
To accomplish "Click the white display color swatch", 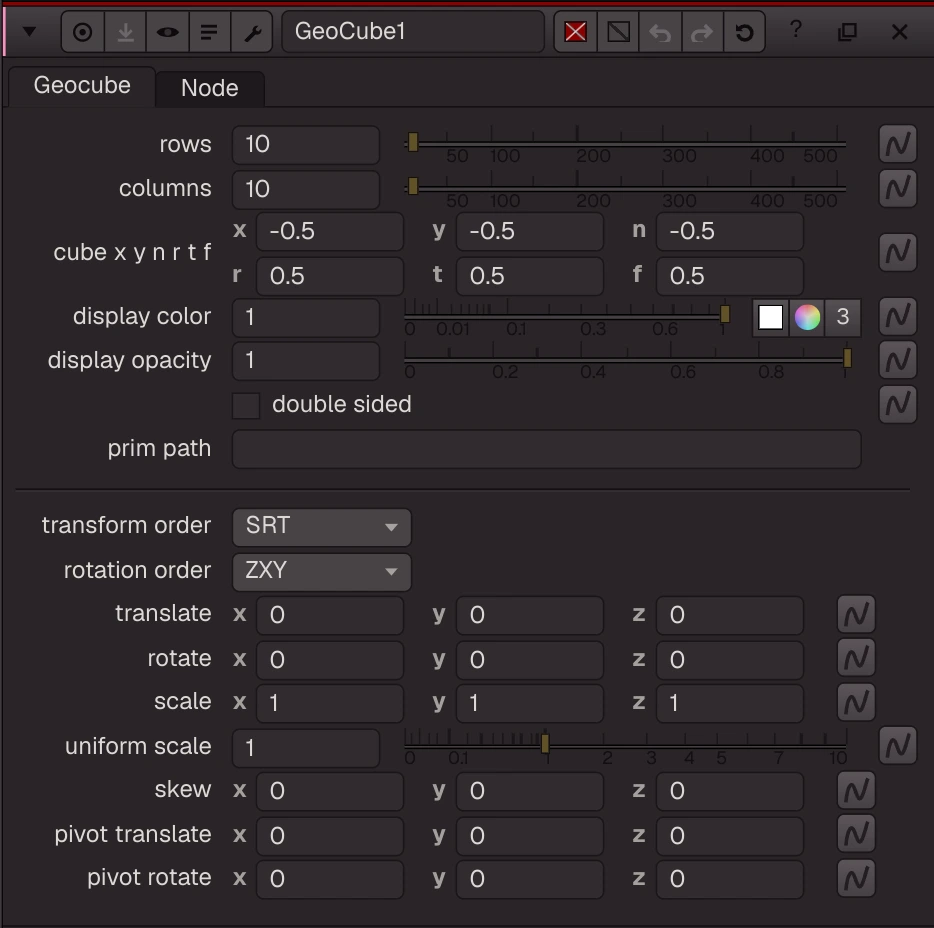I will click(x=770, y=317).
